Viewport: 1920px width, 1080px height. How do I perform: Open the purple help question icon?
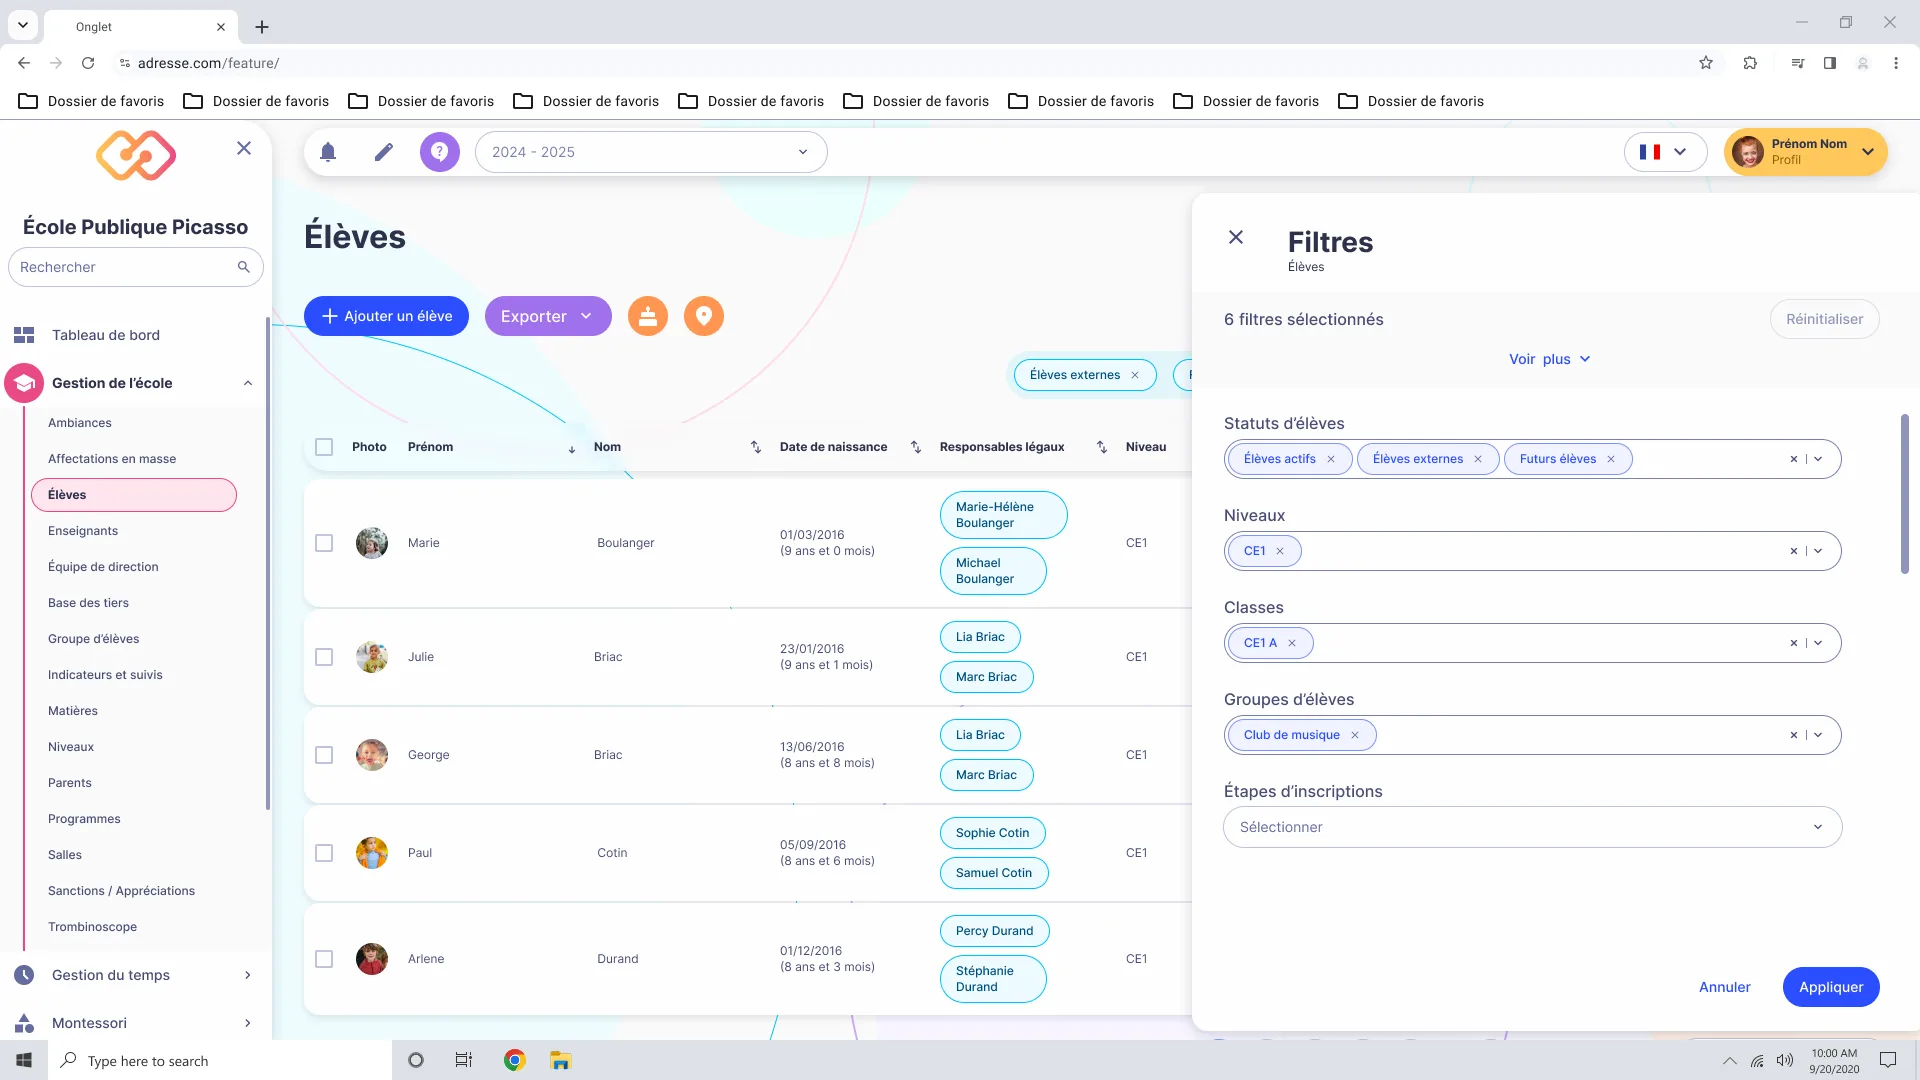click(x=439, y=152)
